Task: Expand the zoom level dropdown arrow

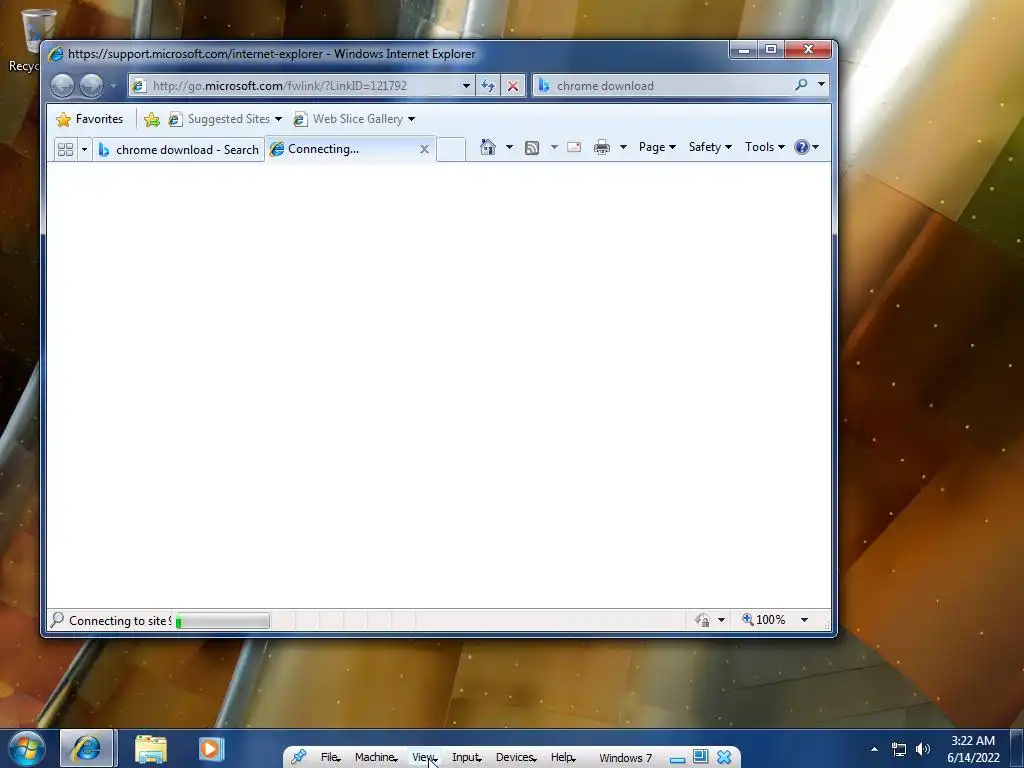Action: [x=805, y=620]
